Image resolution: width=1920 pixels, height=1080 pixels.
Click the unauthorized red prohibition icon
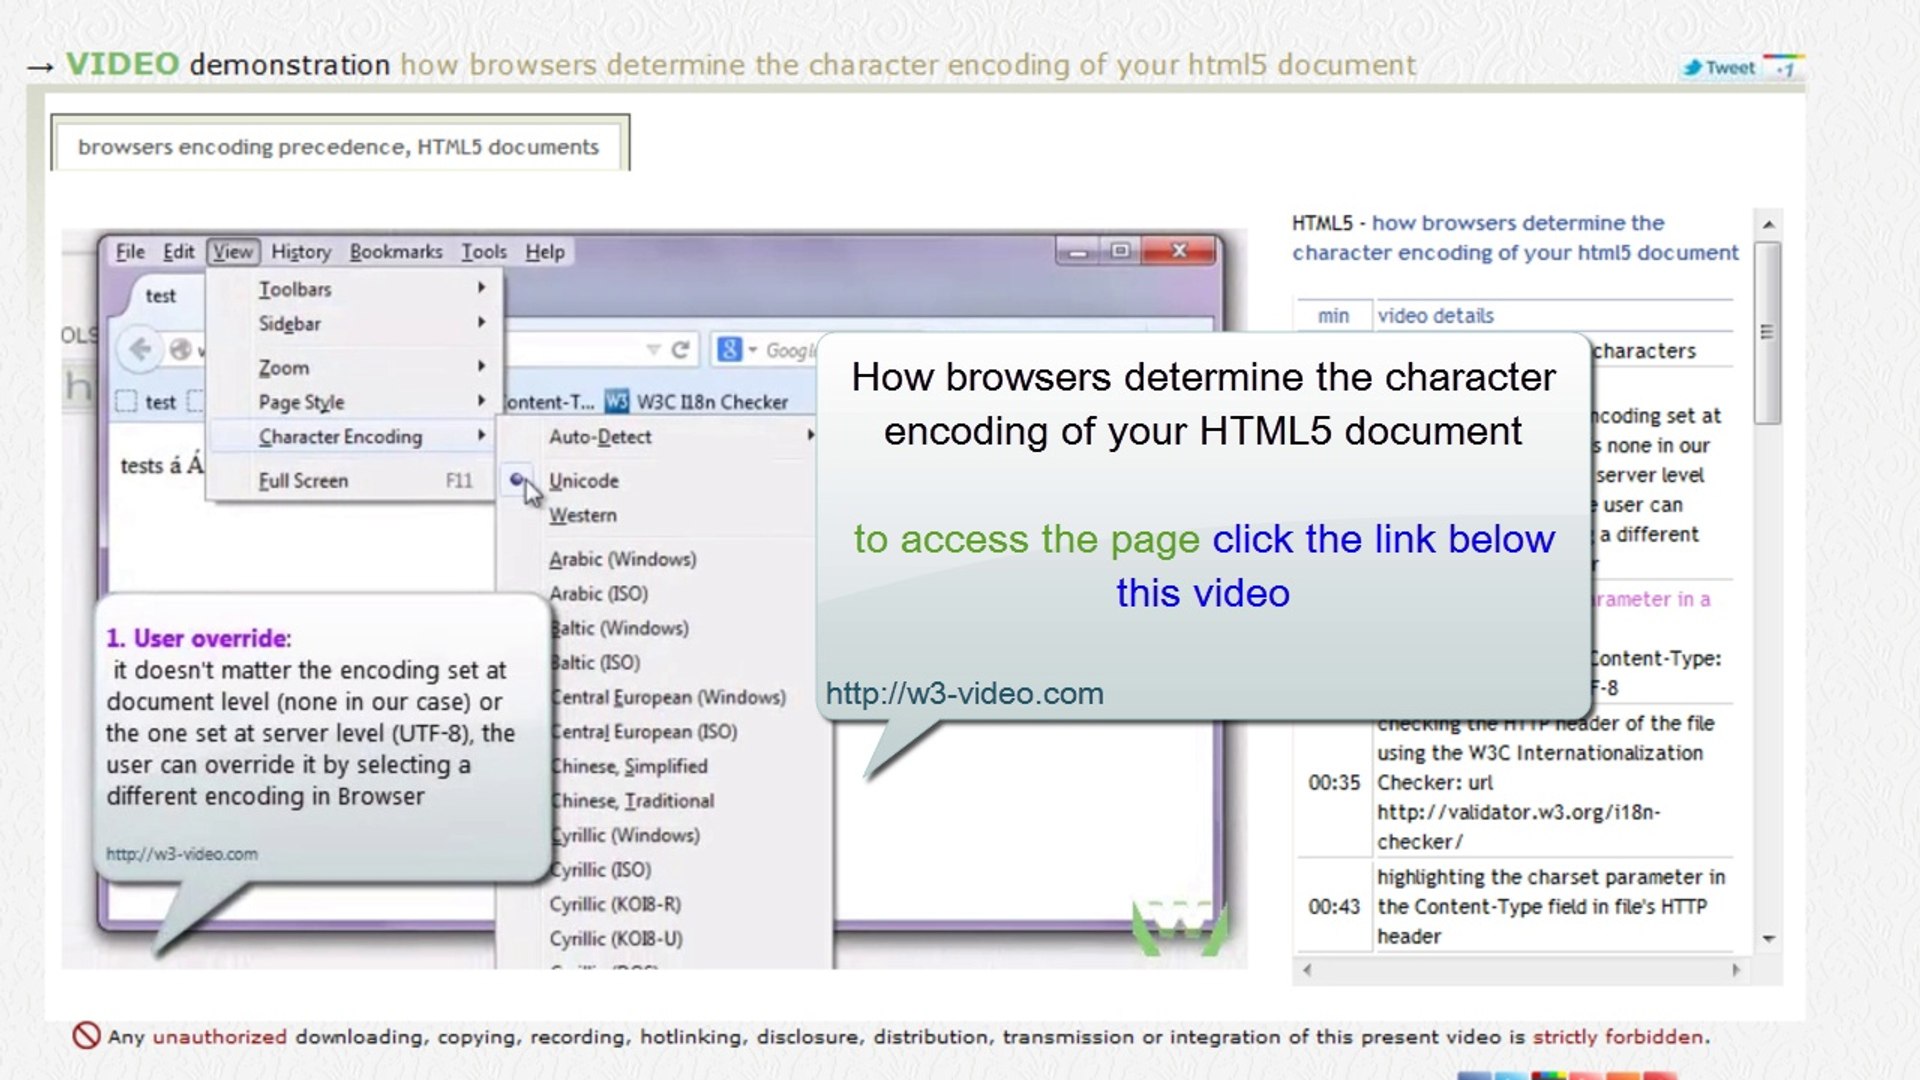(86, 1036)
